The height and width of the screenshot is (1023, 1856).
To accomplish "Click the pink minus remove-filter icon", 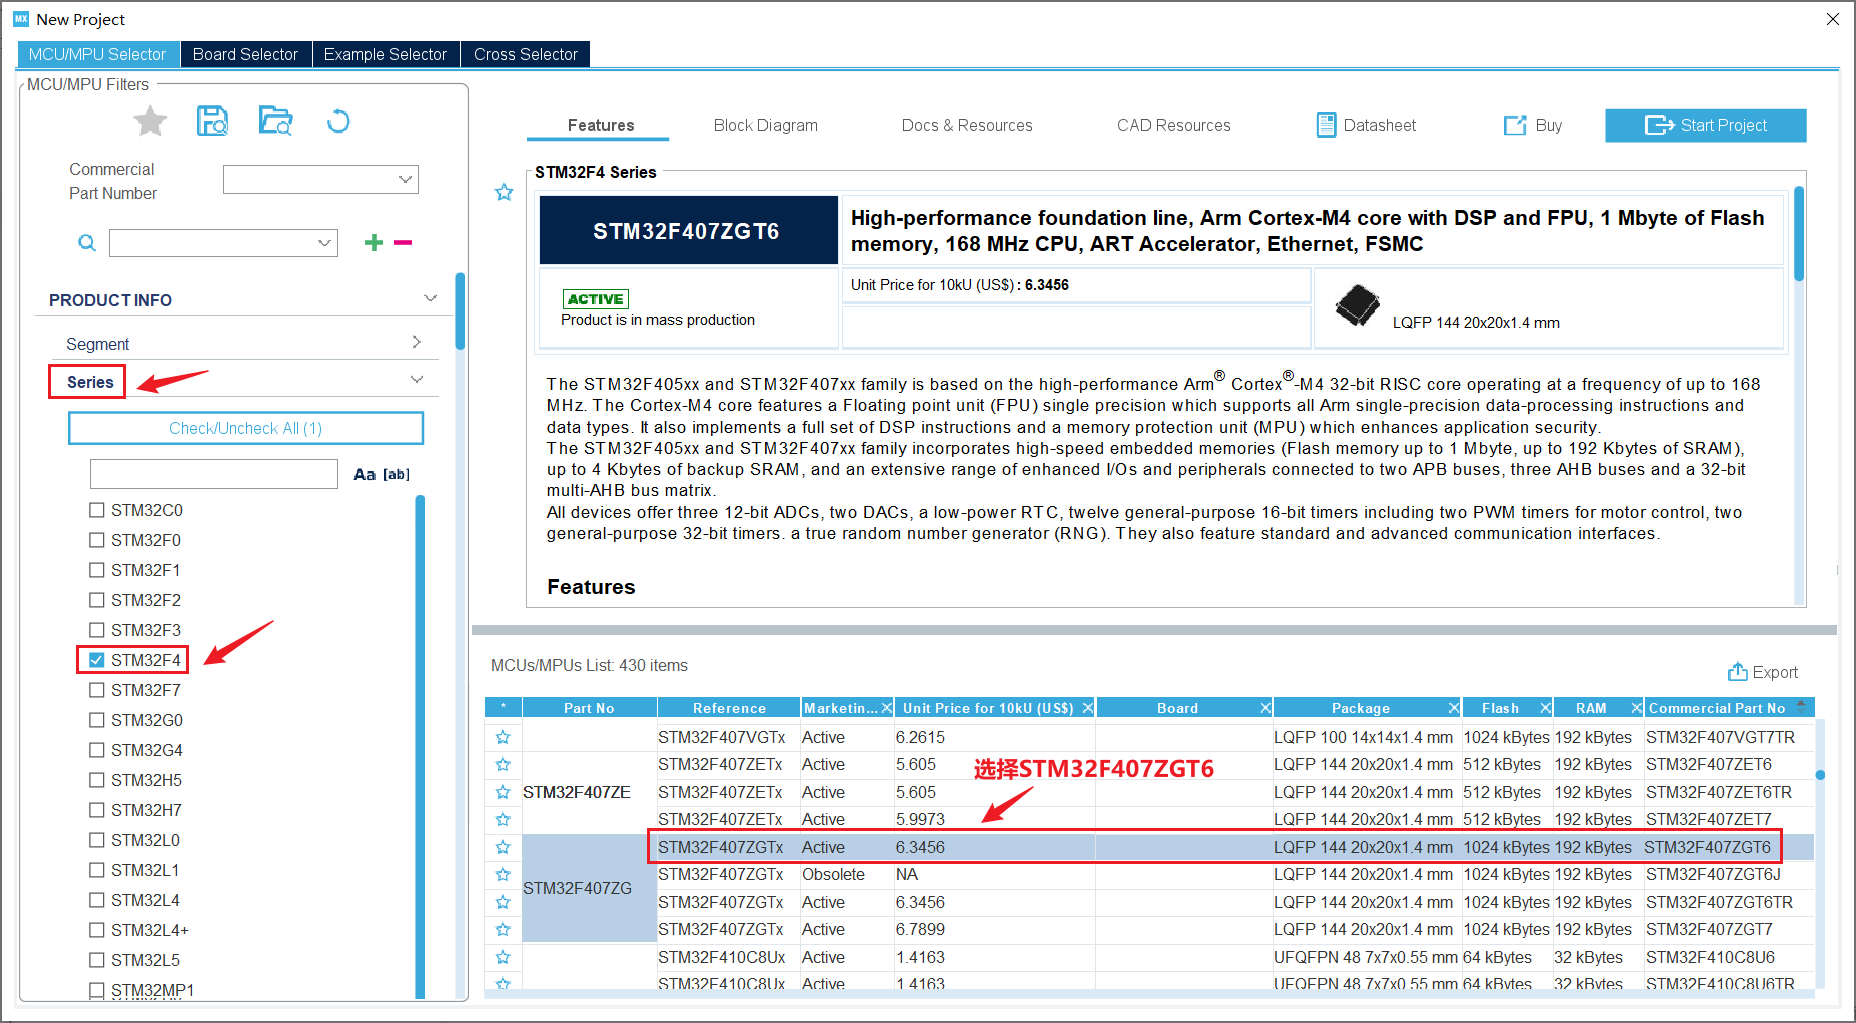I will click(403, 242).
